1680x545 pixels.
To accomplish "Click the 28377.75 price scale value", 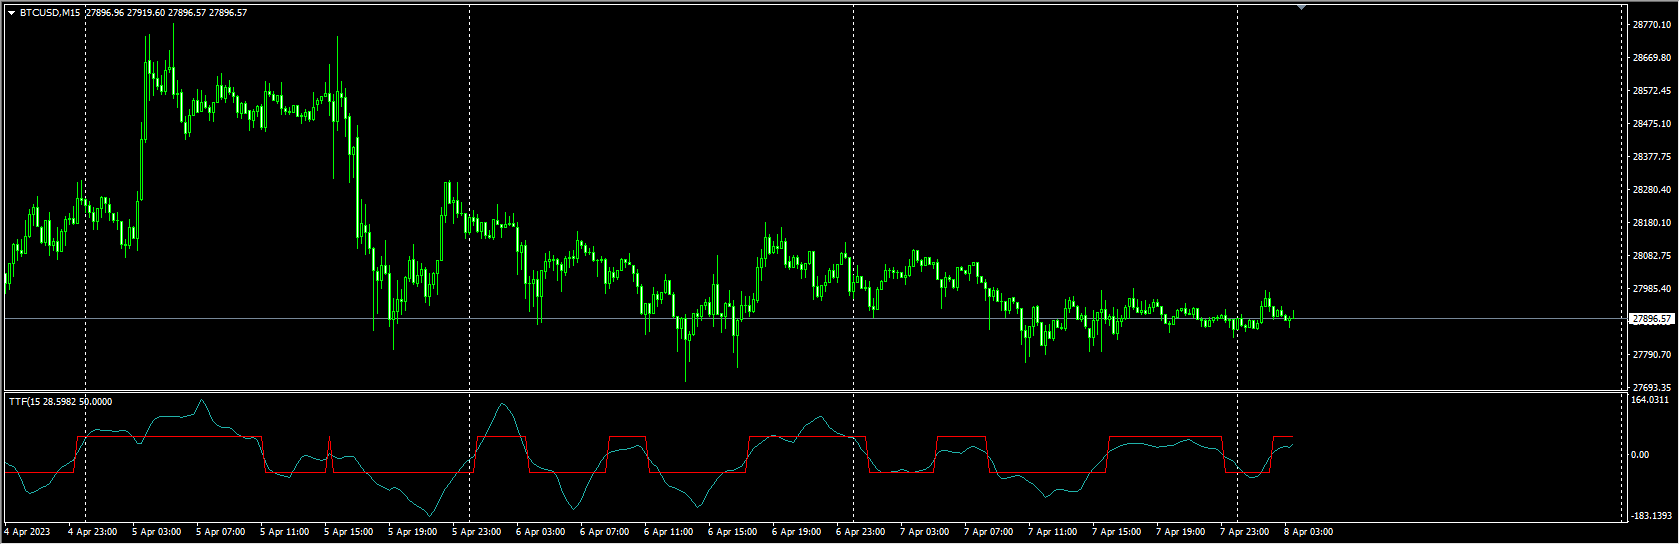I will coord(1652,157).
